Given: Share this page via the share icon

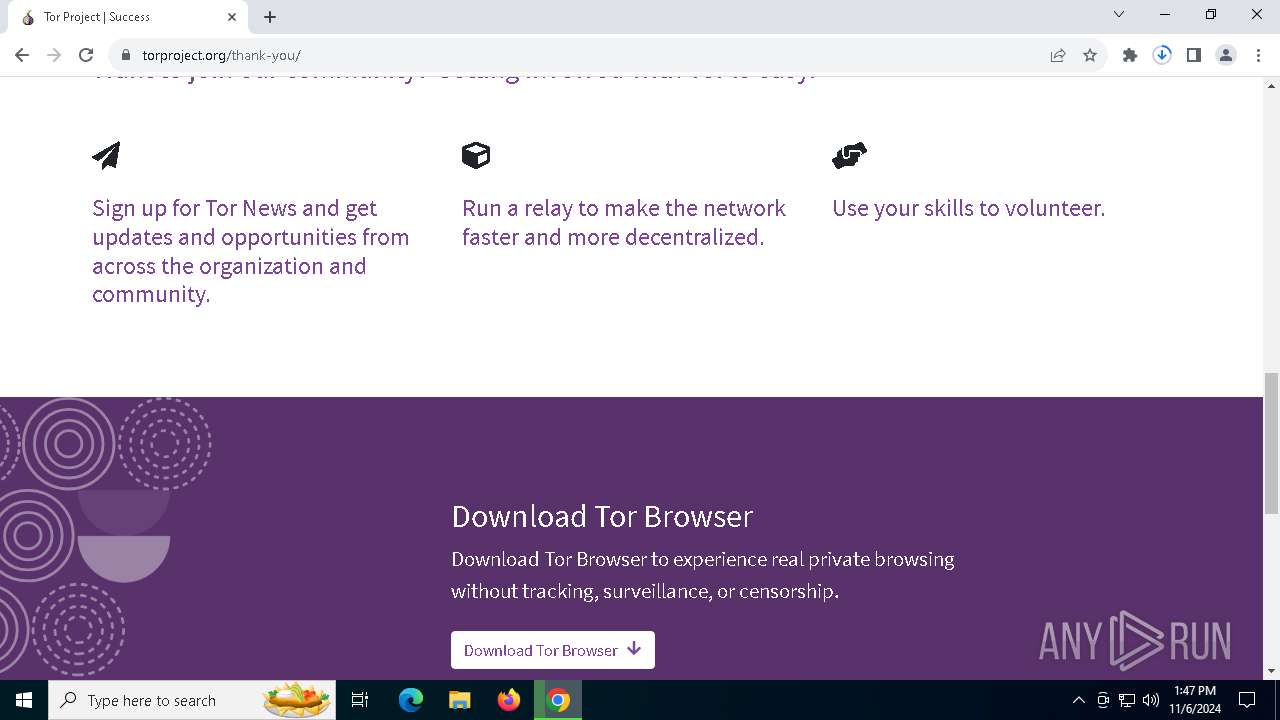Looking at the screenshot, I should 1058,55.
